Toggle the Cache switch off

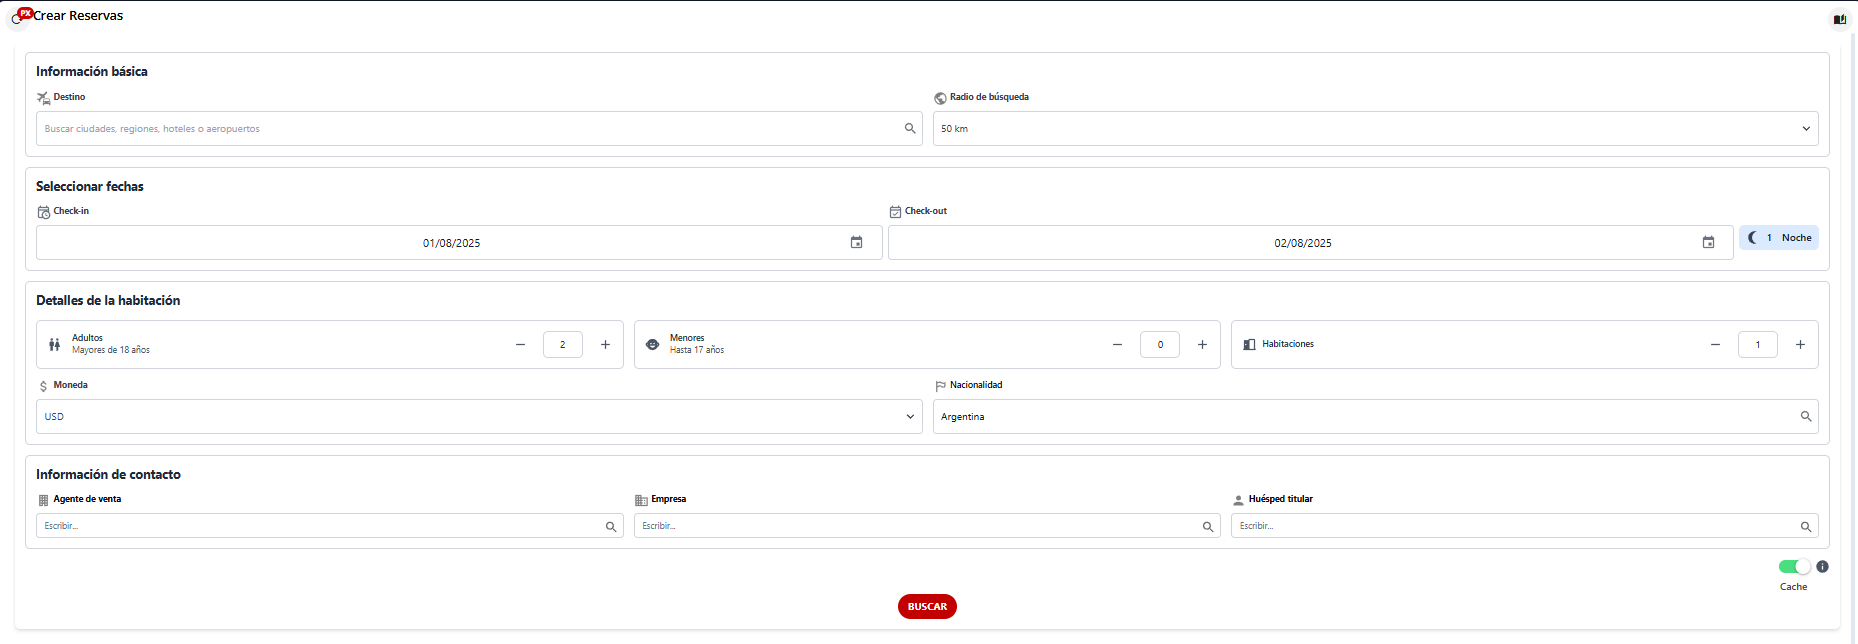coord(1794,567)
